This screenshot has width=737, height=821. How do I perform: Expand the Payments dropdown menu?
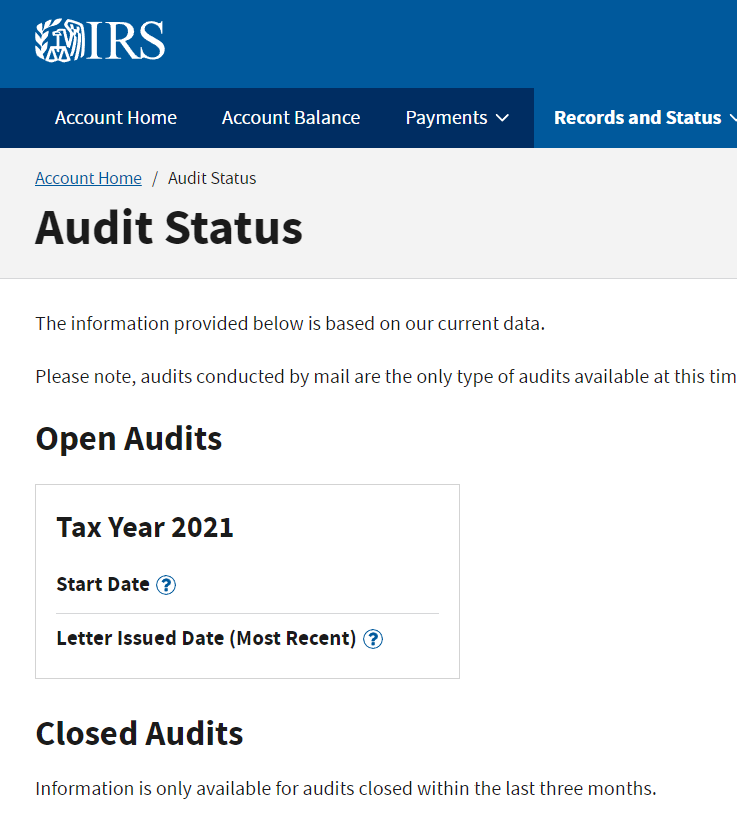[457, 118]
